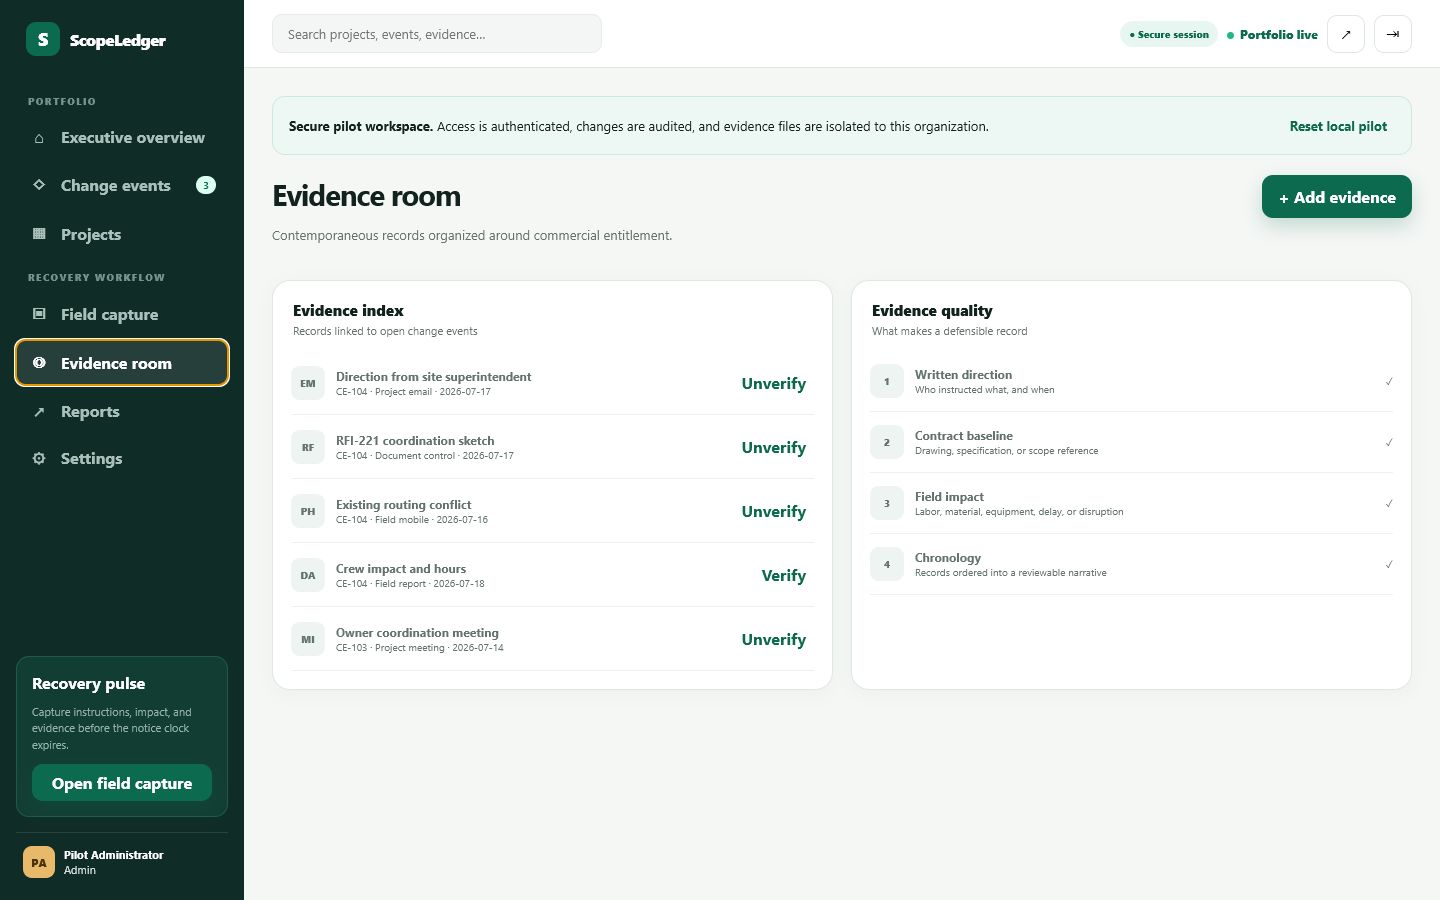
Task: Click the Evidence room sidebar icon
Action: (x=39, y=363)
